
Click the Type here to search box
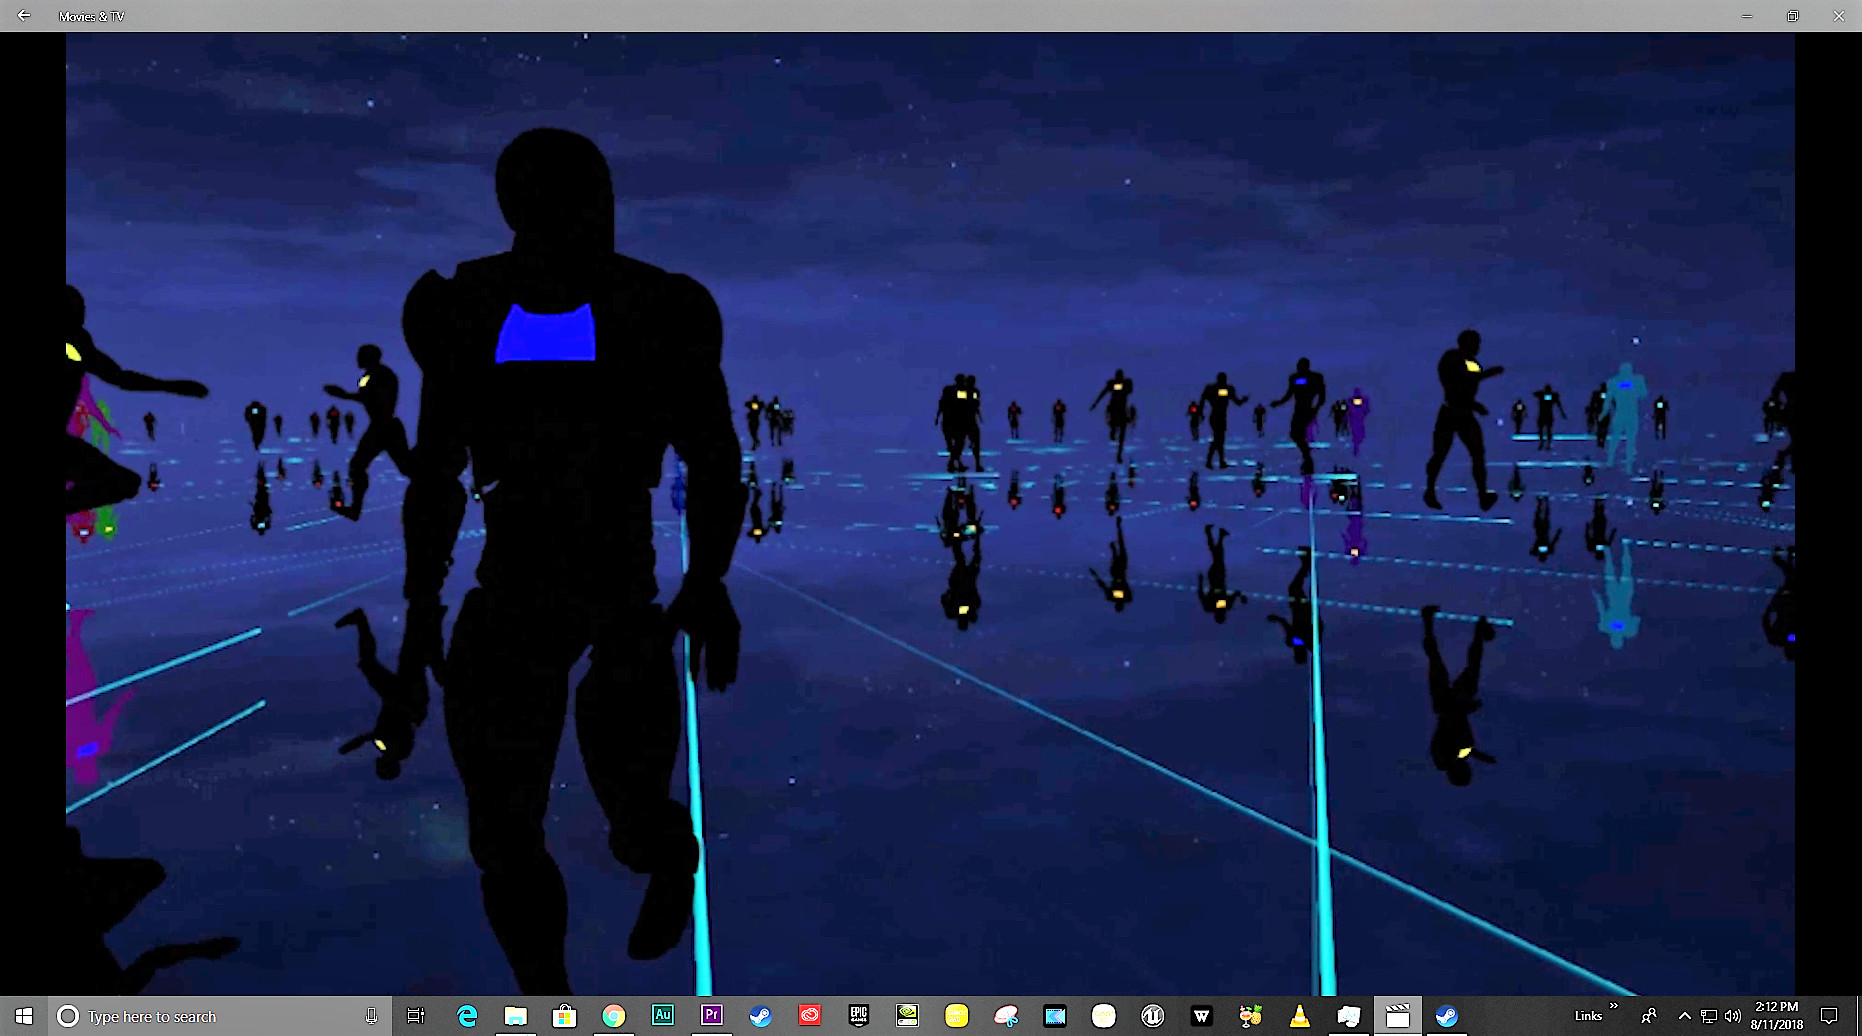click(200, 1015)
